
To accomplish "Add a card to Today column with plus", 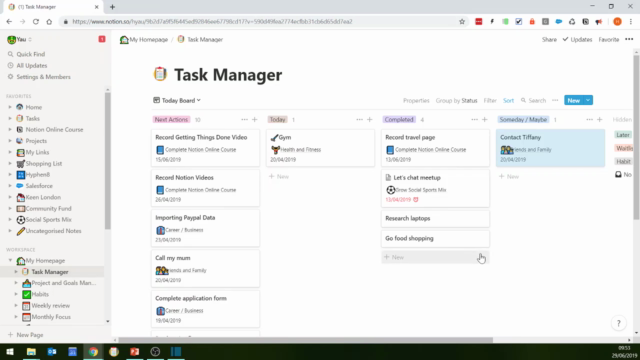I will [370, 120].
